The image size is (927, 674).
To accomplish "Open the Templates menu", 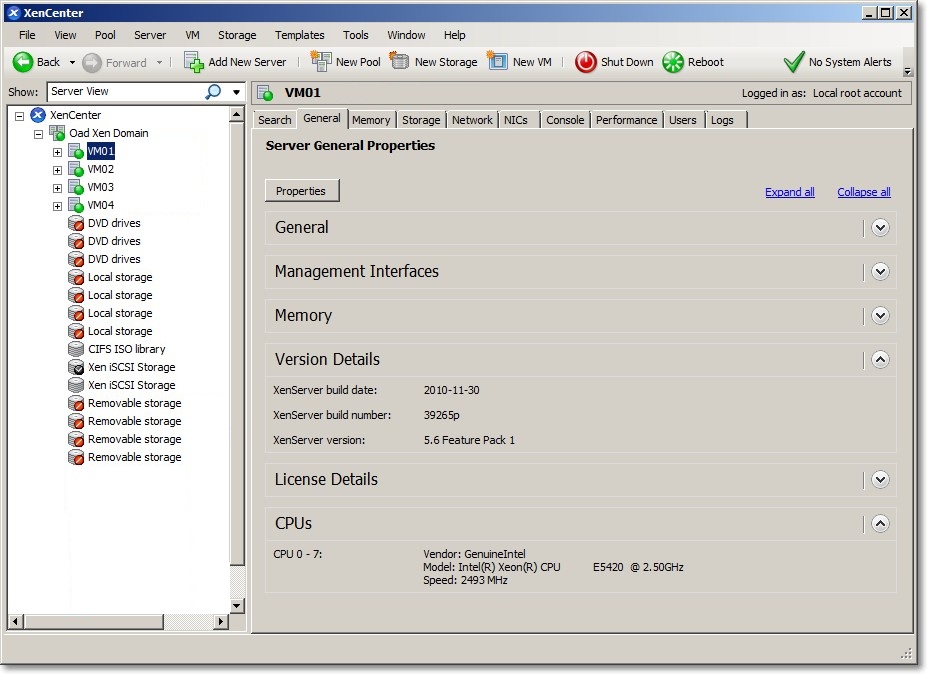I will [x=300, y=35].
